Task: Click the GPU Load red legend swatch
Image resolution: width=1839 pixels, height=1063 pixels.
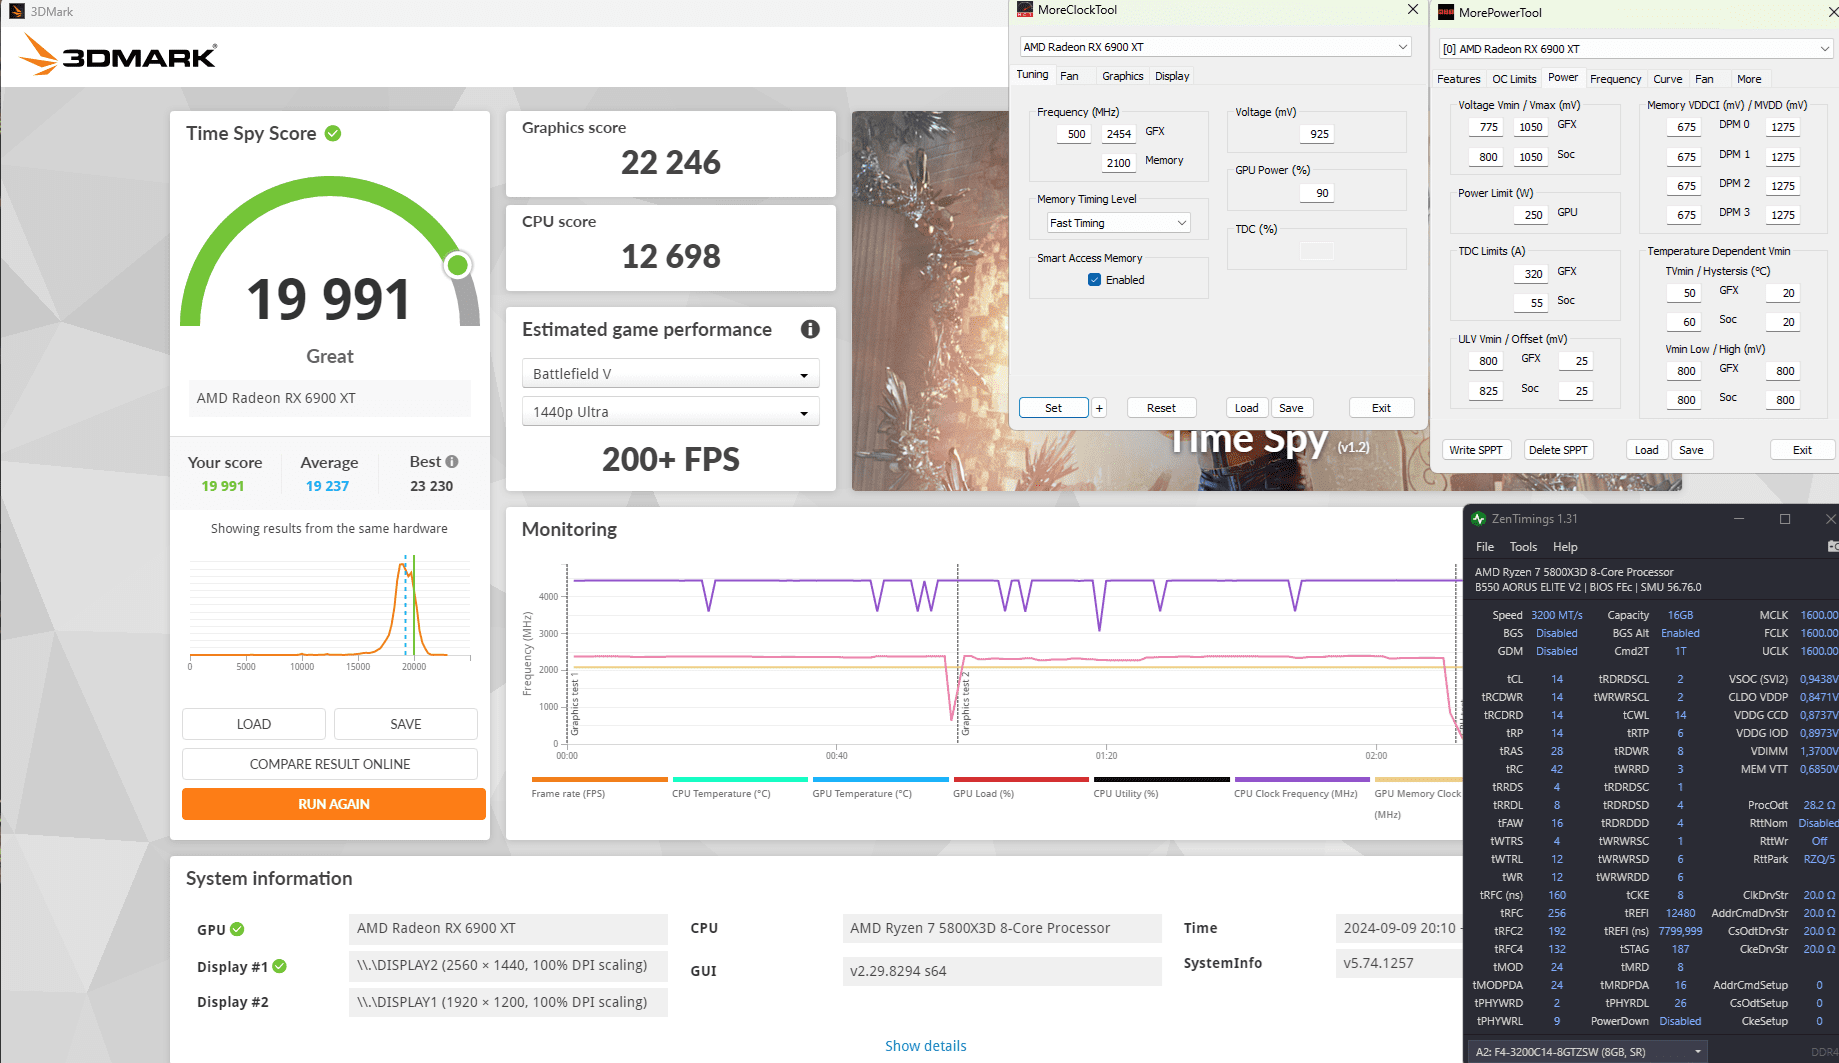Action: [1021, 779]
